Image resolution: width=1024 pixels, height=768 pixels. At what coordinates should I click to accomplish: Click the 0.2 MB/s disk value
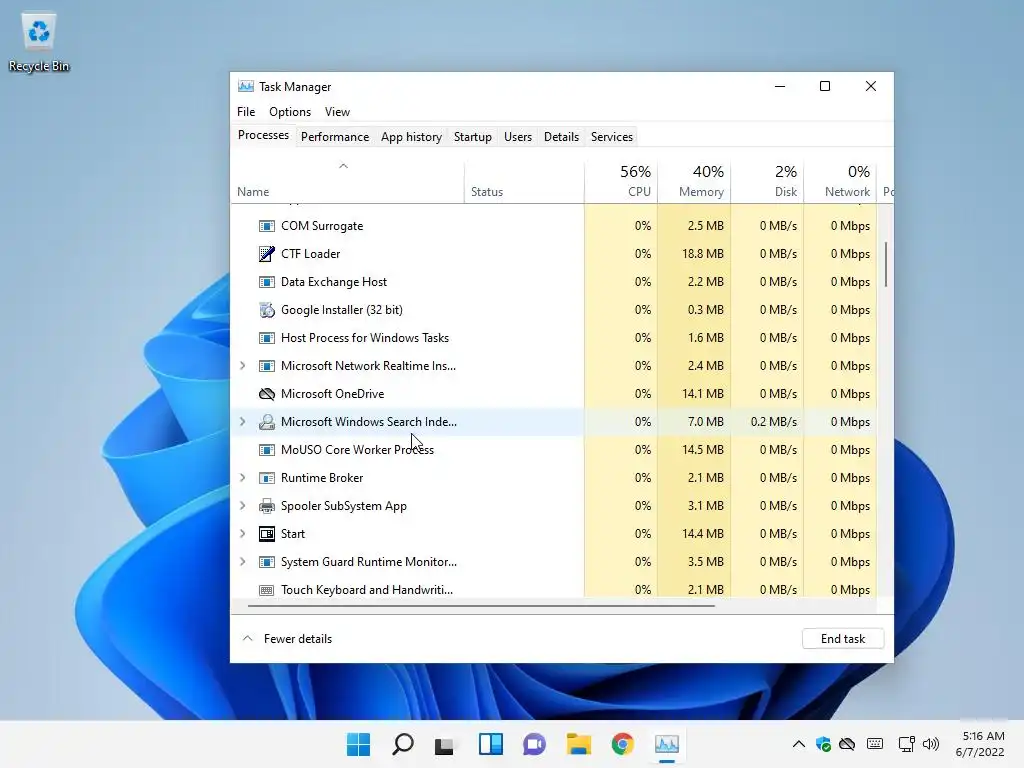click(774, 422)
